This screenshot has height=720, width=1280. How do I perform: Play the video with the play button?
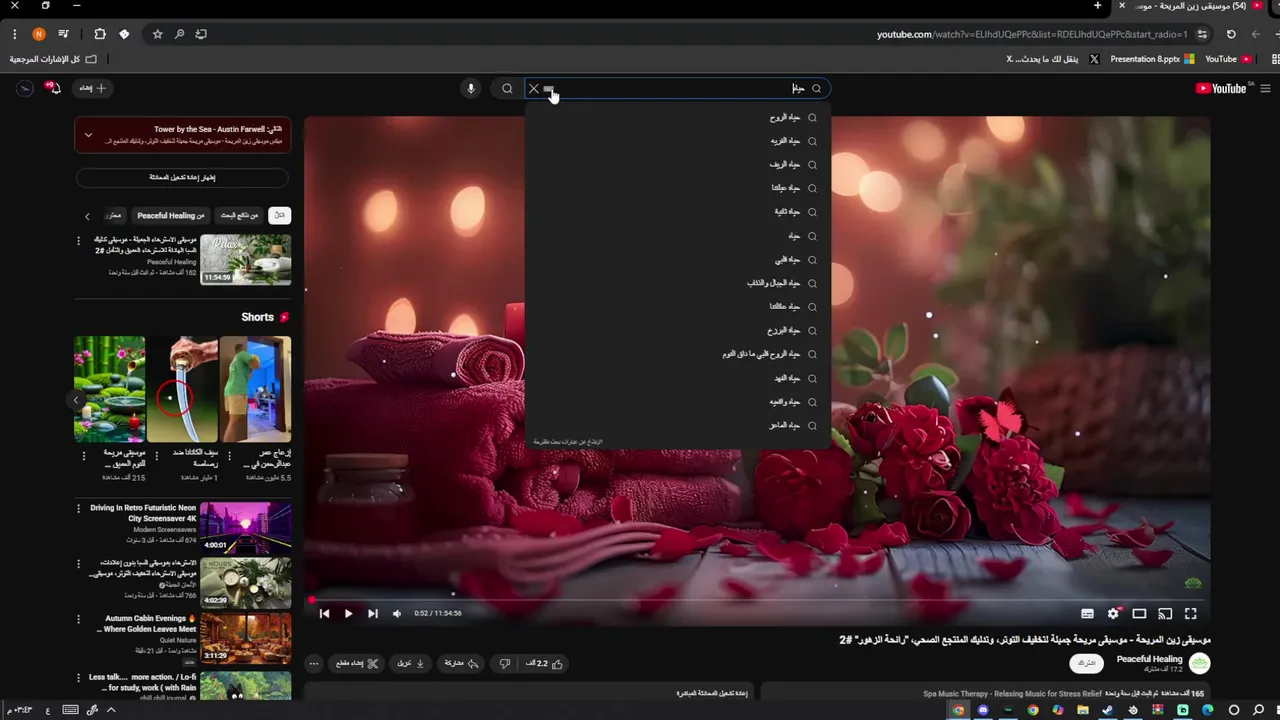click(x=348, y=613)
